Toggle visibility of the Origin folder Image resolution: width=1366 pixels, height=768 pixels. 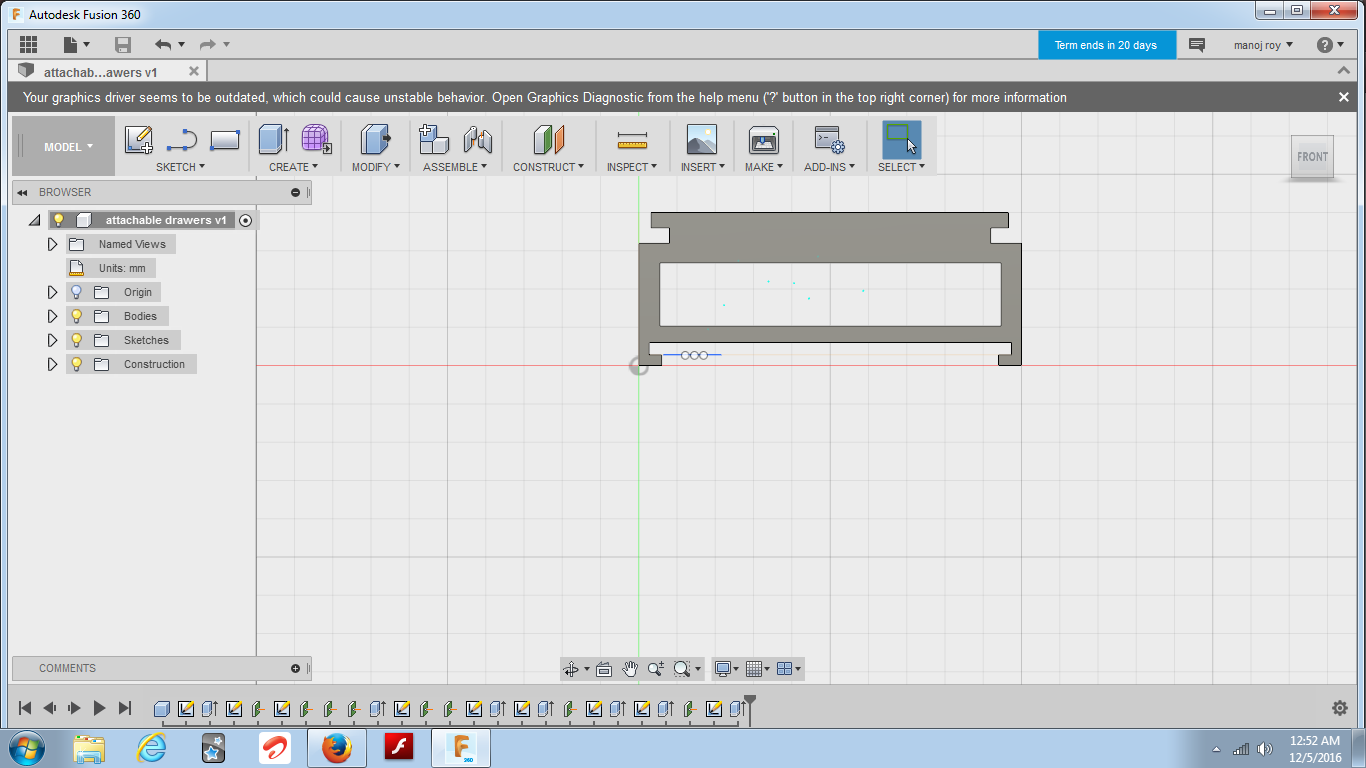coord(76,291)
